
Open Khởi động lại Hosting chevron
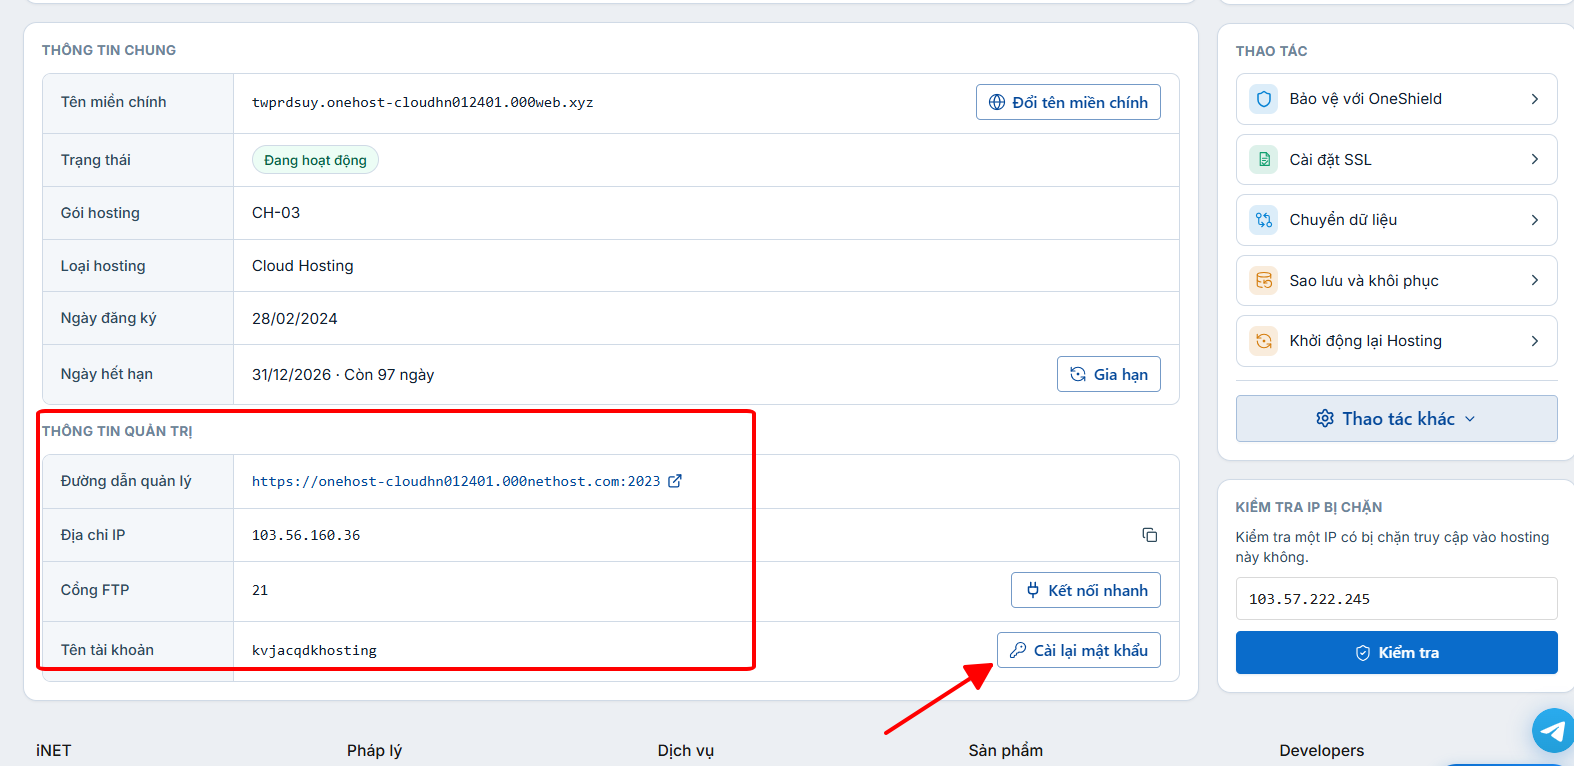[x=1535, y=341]
